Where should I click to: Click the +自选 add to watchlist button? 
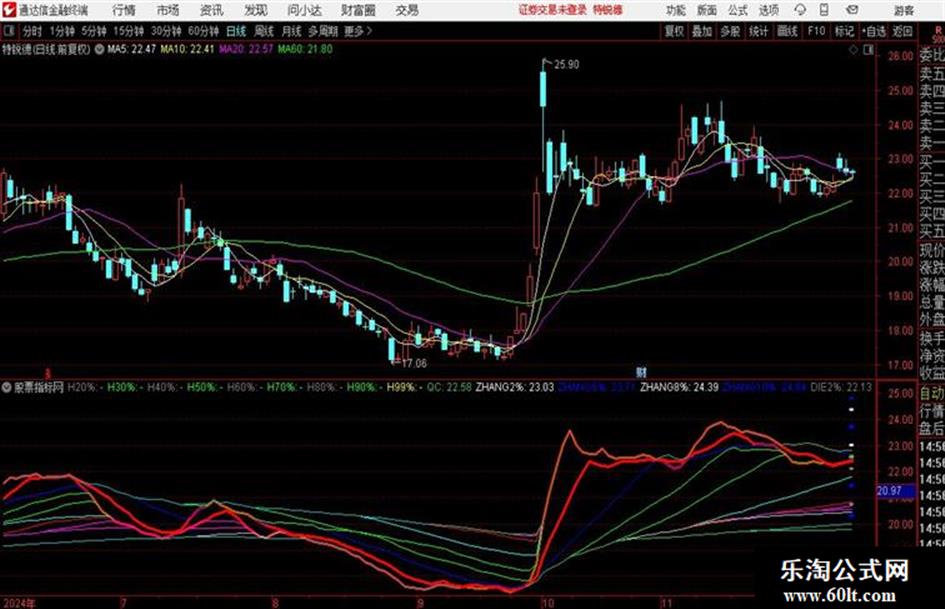pyautogui.click(x=873, y=31)
